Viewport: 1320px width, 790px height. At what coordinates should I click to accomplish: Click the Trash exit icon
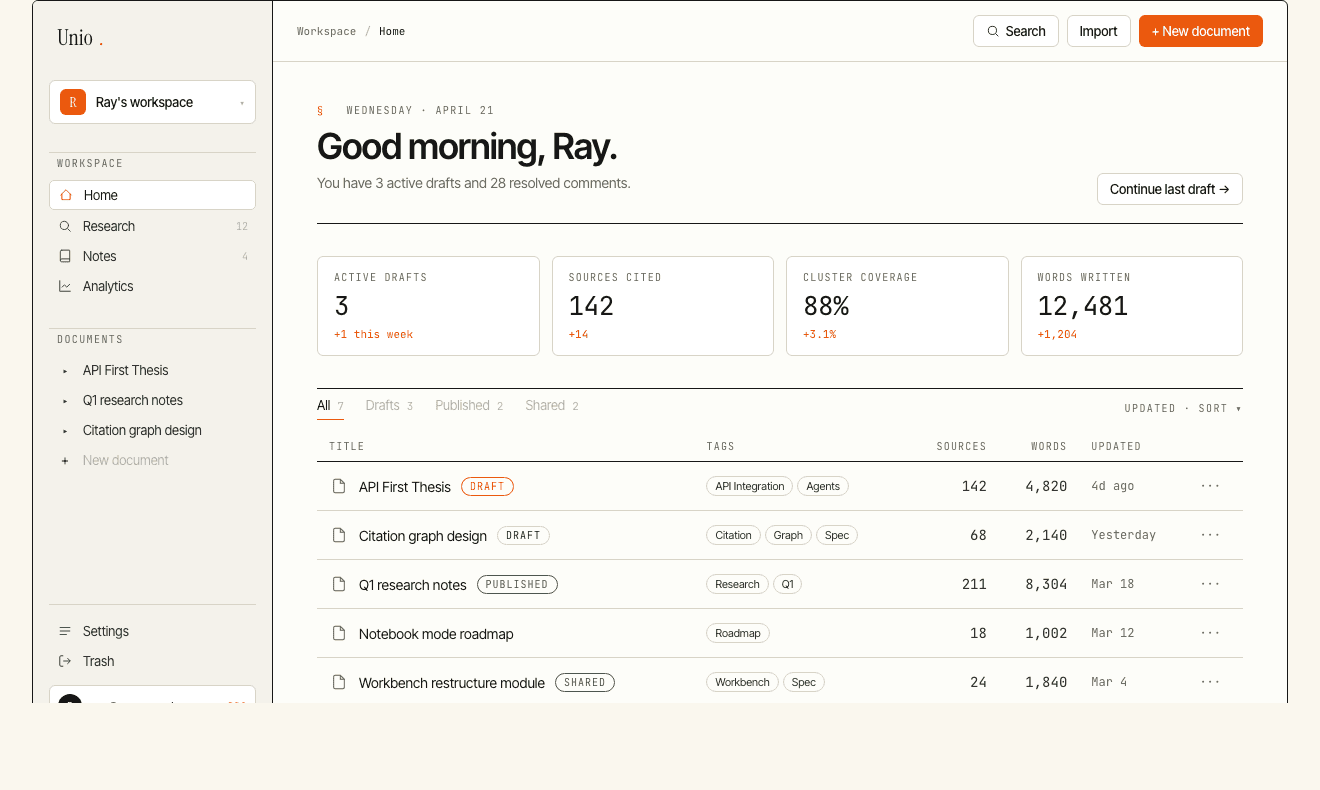(x=65, y=661)
